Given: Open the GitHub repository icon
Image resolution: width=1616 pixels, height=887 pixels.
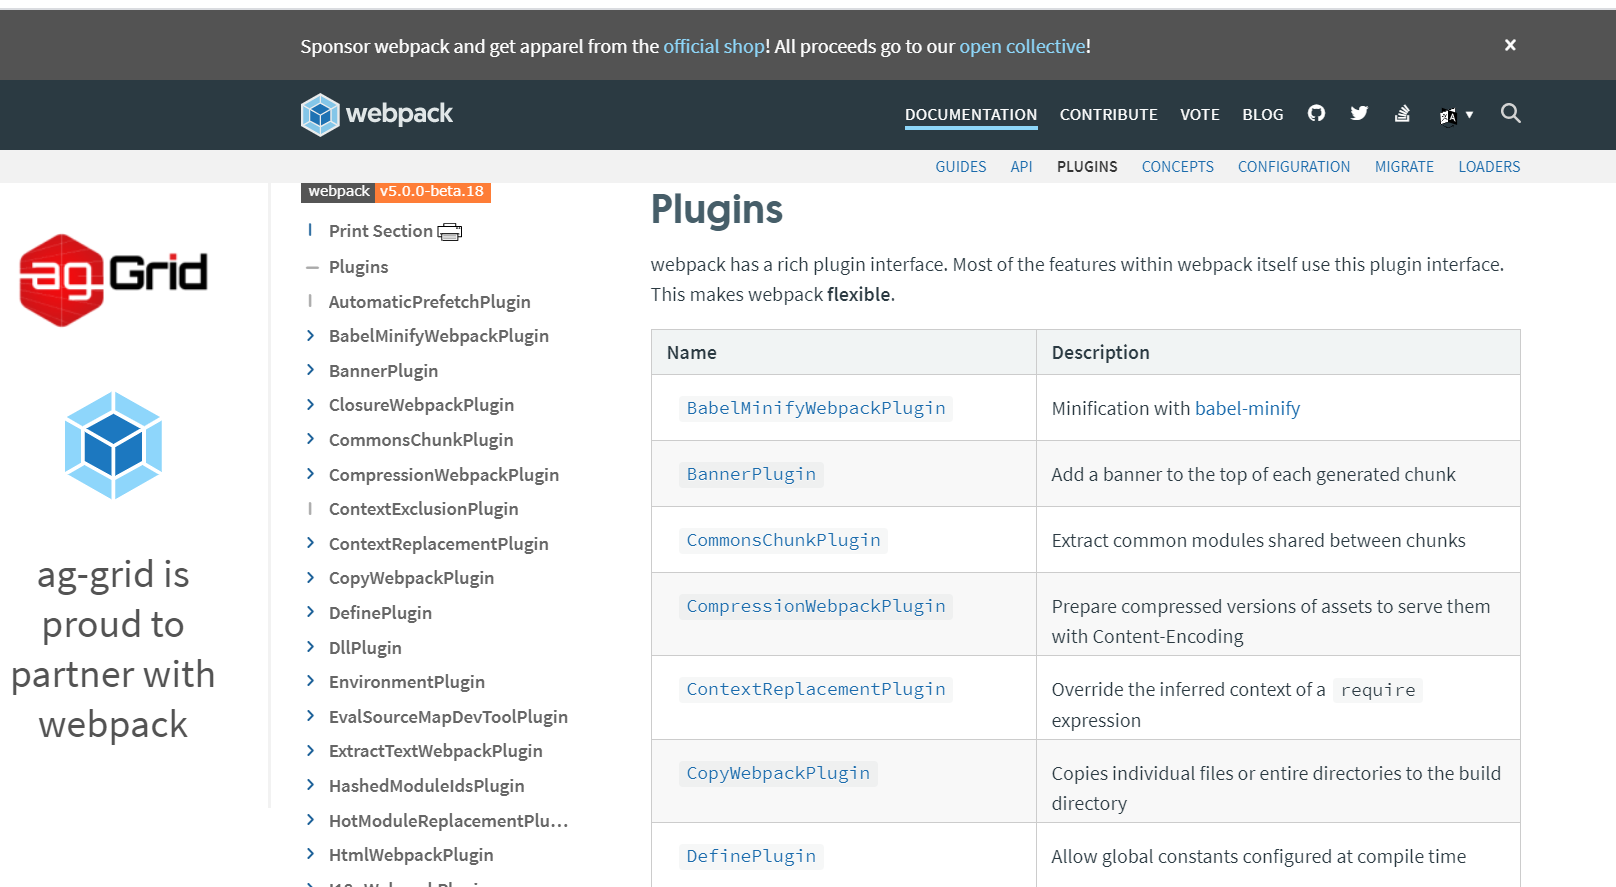Looking at the screenshot, I should [1316, 113].
